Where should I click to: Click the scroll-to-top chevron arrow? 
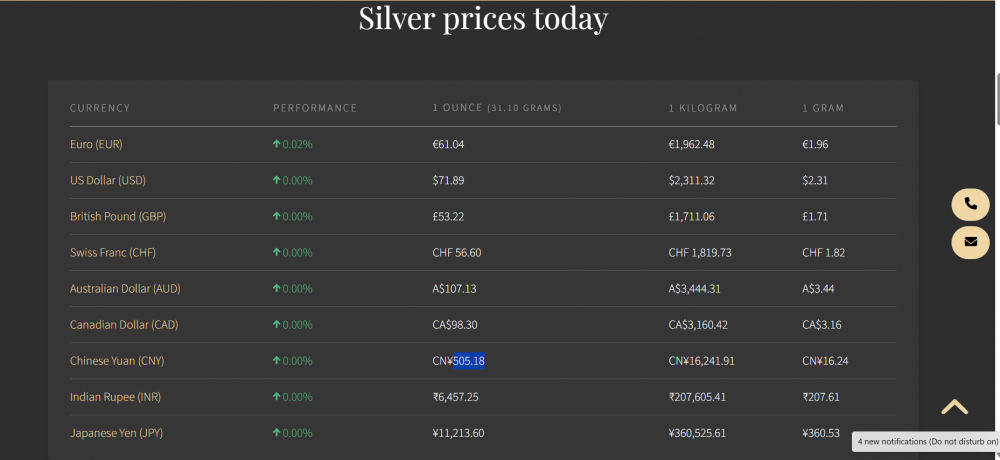[x=954, y=407]
